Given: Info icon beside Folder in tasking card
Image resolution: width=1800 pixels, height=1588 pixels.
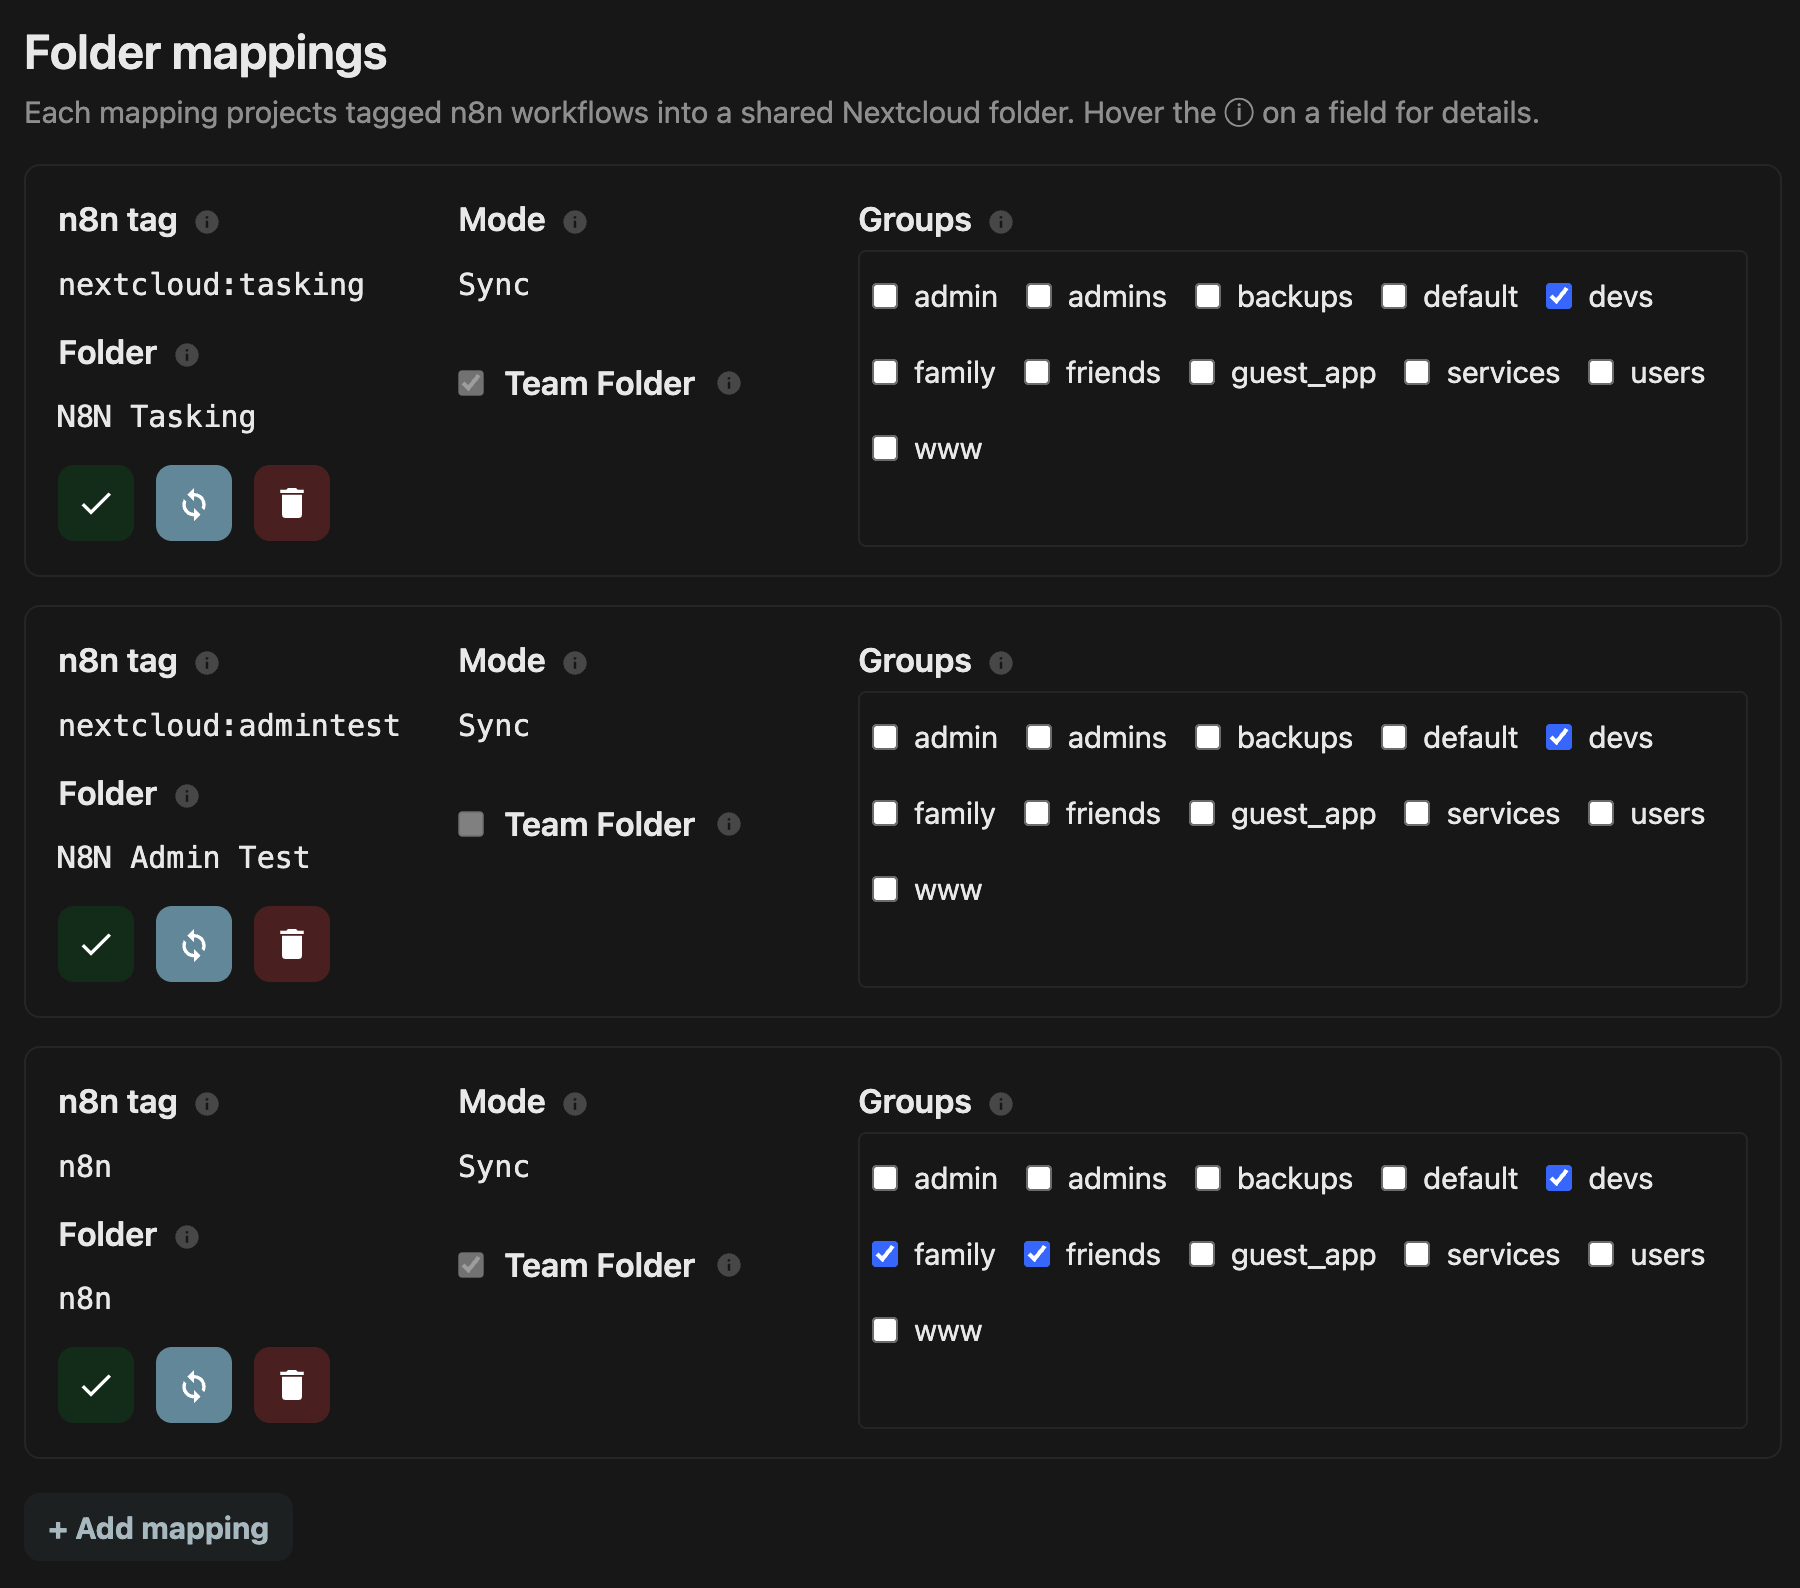Looking at the screenshot, I should (x=187, y=354).
